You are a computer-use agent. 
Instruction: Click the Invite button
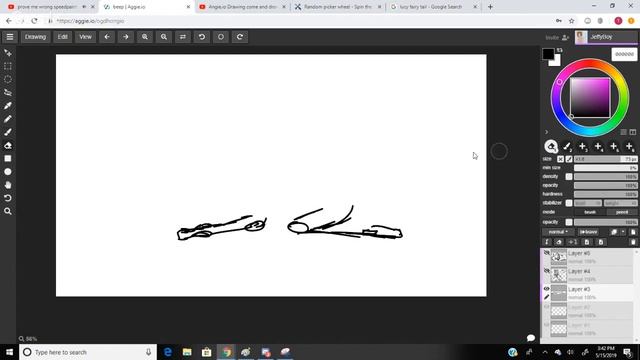pyautogui.click(x=557, y=38)
